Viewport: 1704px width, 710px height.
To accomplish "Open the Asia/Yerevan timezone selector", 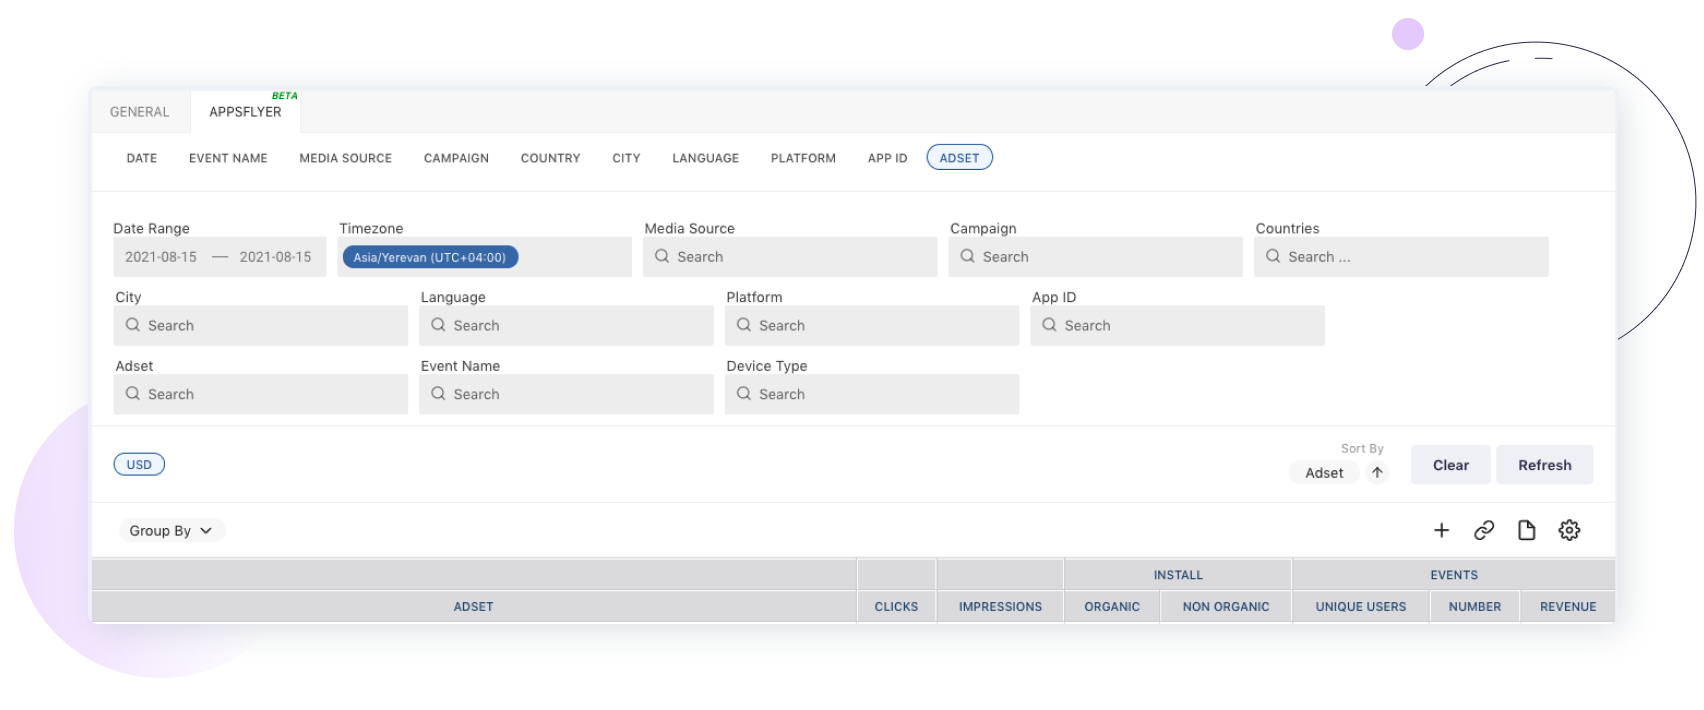I will point(430,257).
